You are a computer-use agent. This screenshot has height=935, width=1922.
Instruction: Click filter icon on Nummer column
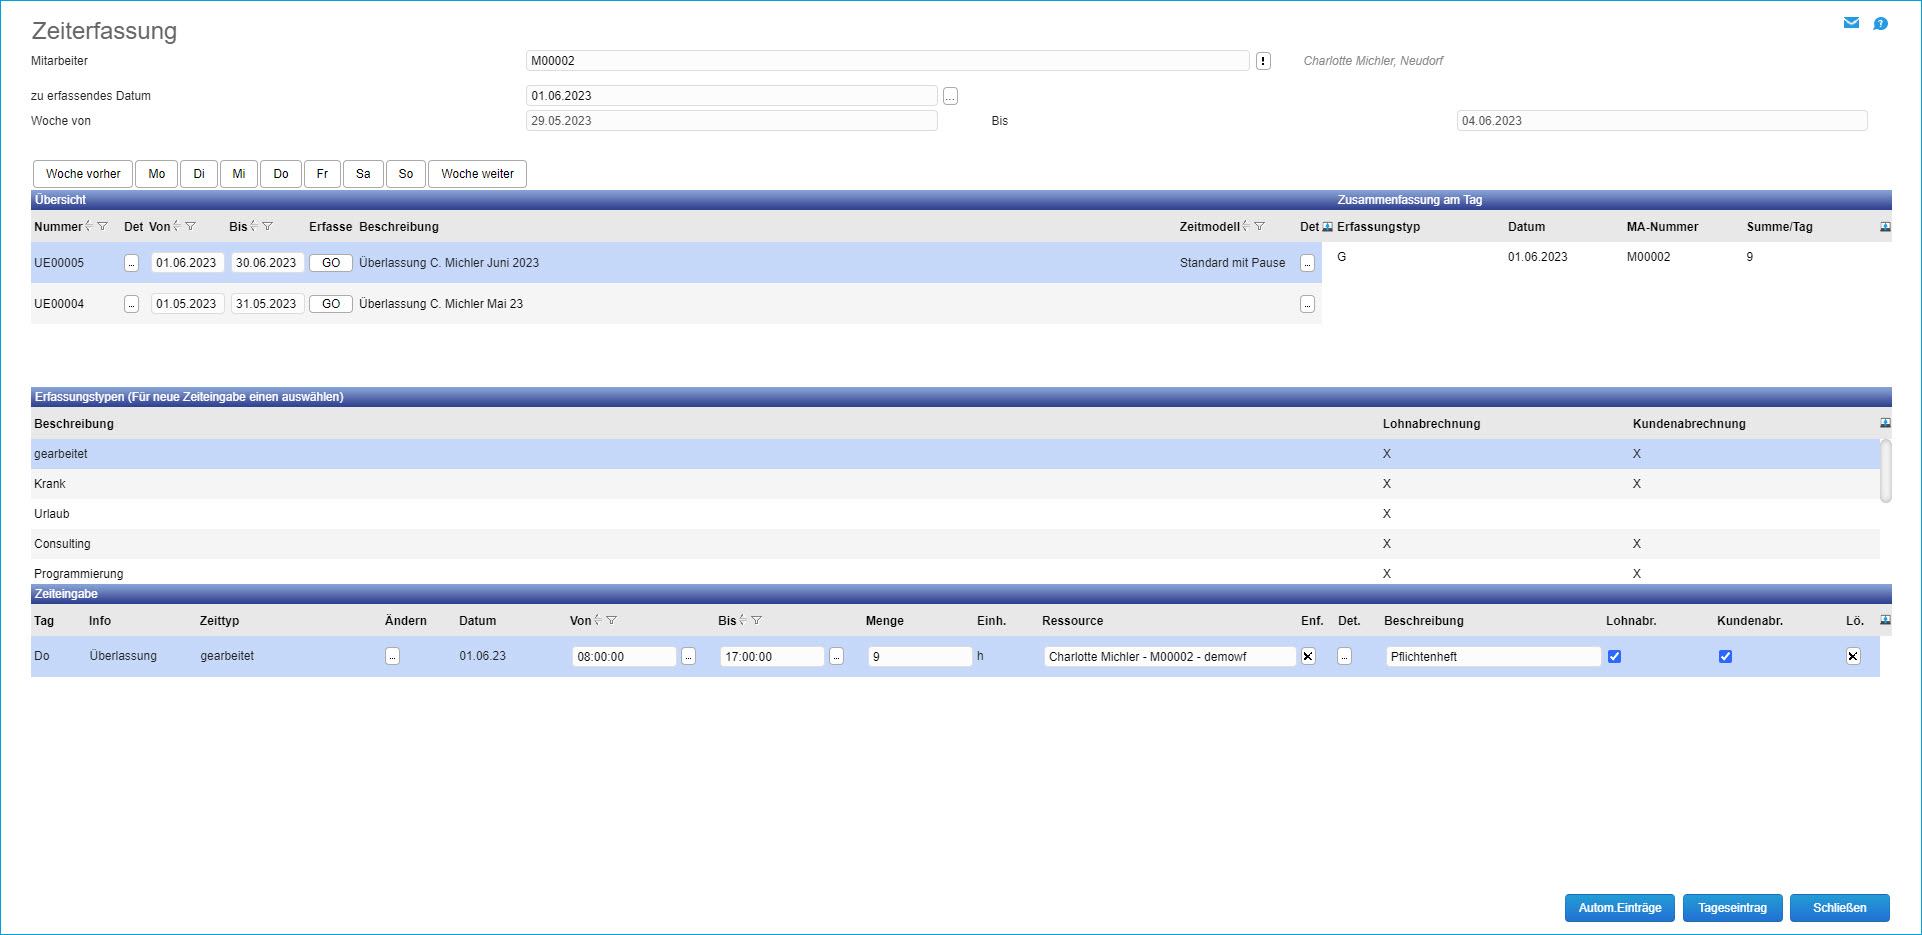click(x=102, y=227)
